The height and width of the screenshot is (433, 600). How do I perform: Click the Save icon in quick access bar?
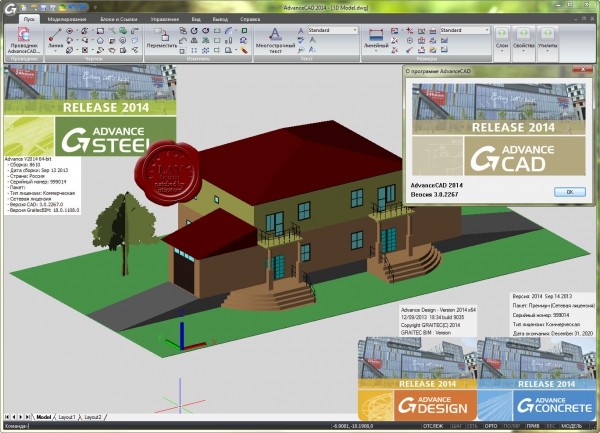click(x=43, y=7)
